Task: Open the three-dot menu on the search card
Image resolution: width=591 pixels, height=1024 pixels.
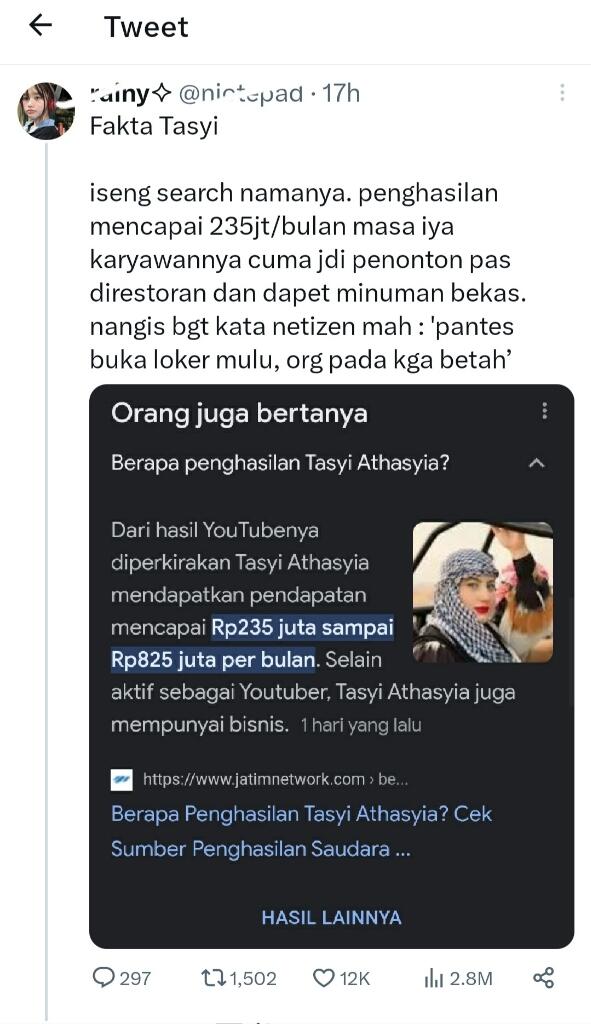Action: point(545,412)
